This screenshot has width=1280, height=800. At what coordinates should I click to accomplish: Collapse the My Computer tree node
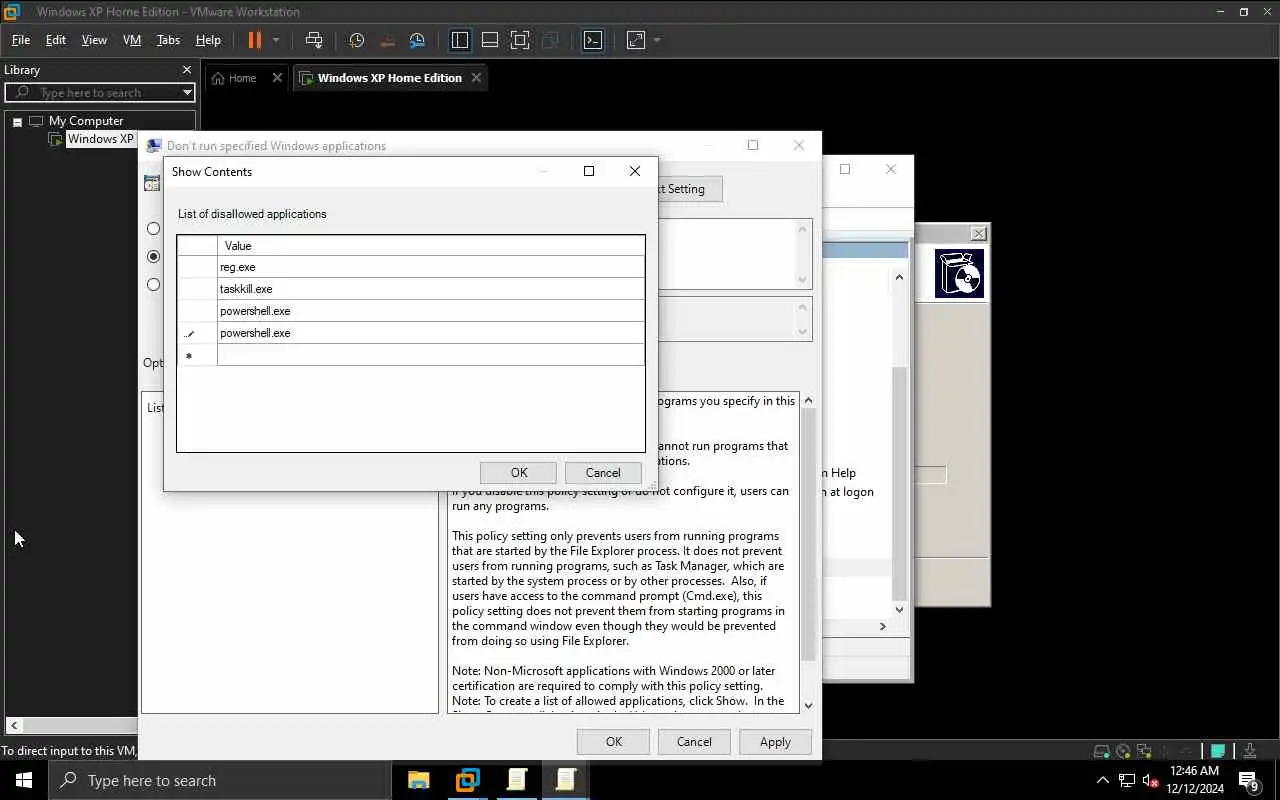click(x=17, y=121)
